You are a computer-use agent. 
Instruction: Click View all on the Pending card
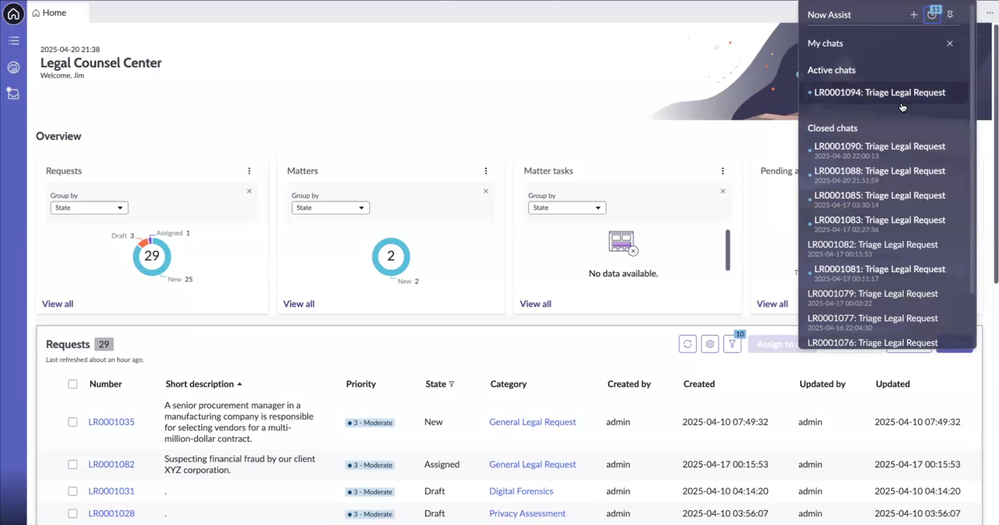[x=772, y=304]
